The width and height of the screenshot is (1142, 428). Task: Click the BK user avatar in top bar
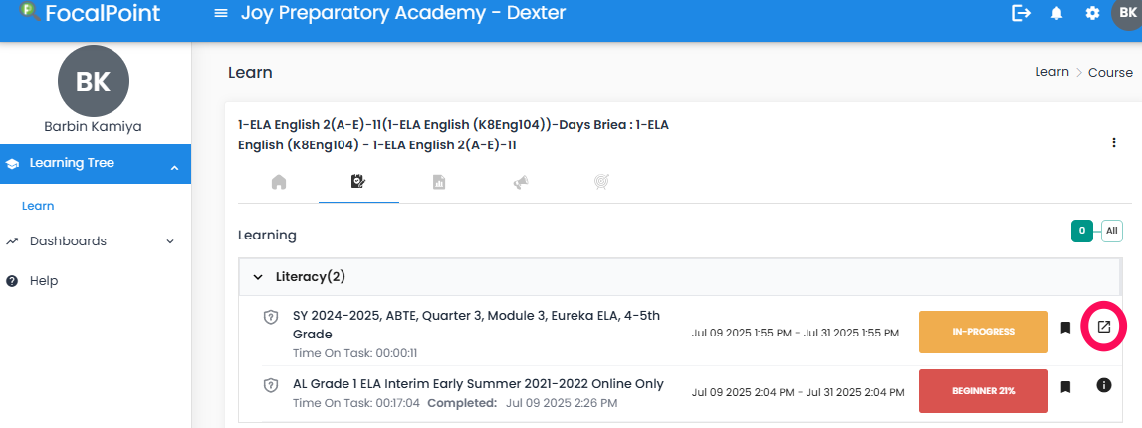click(1127, 14)
